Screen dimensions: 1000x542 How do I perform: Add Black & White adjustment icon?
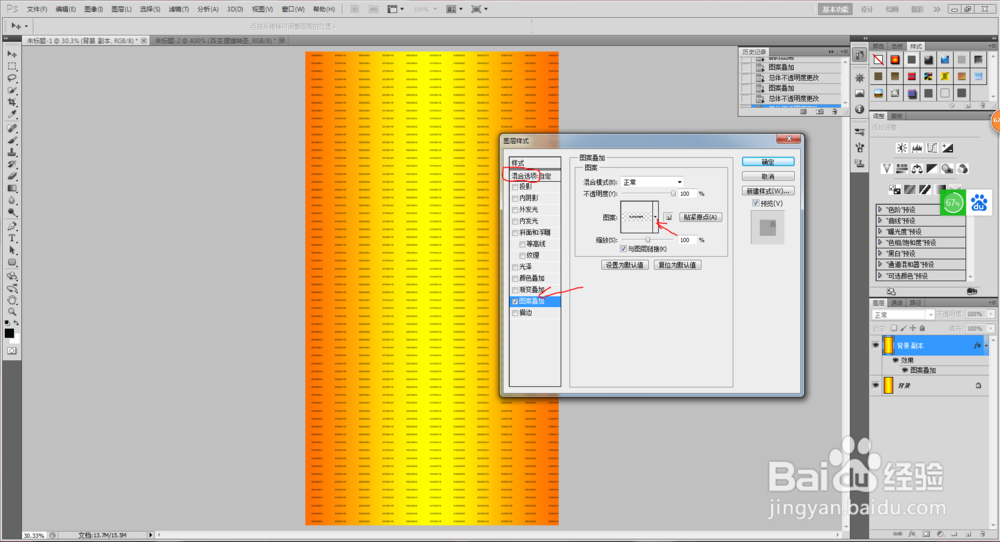(932, 168)
